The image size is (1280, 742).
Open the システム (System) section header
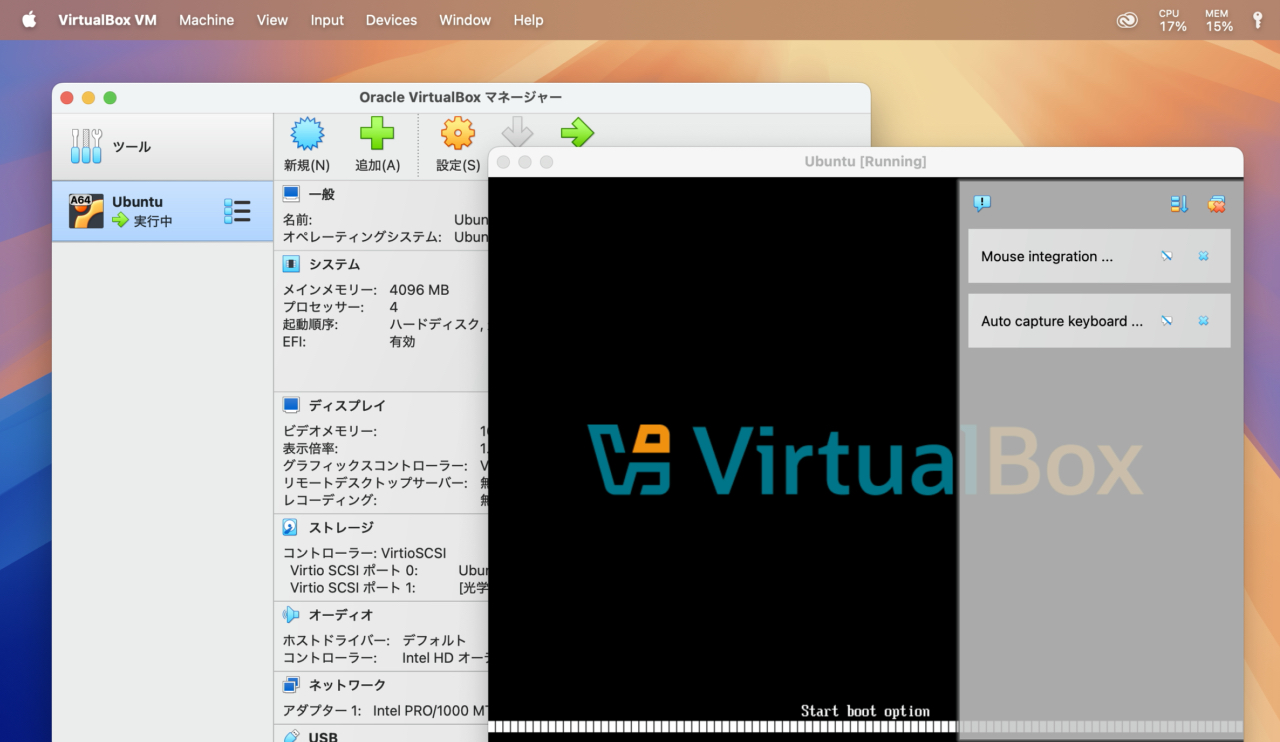tap(334, 264)
